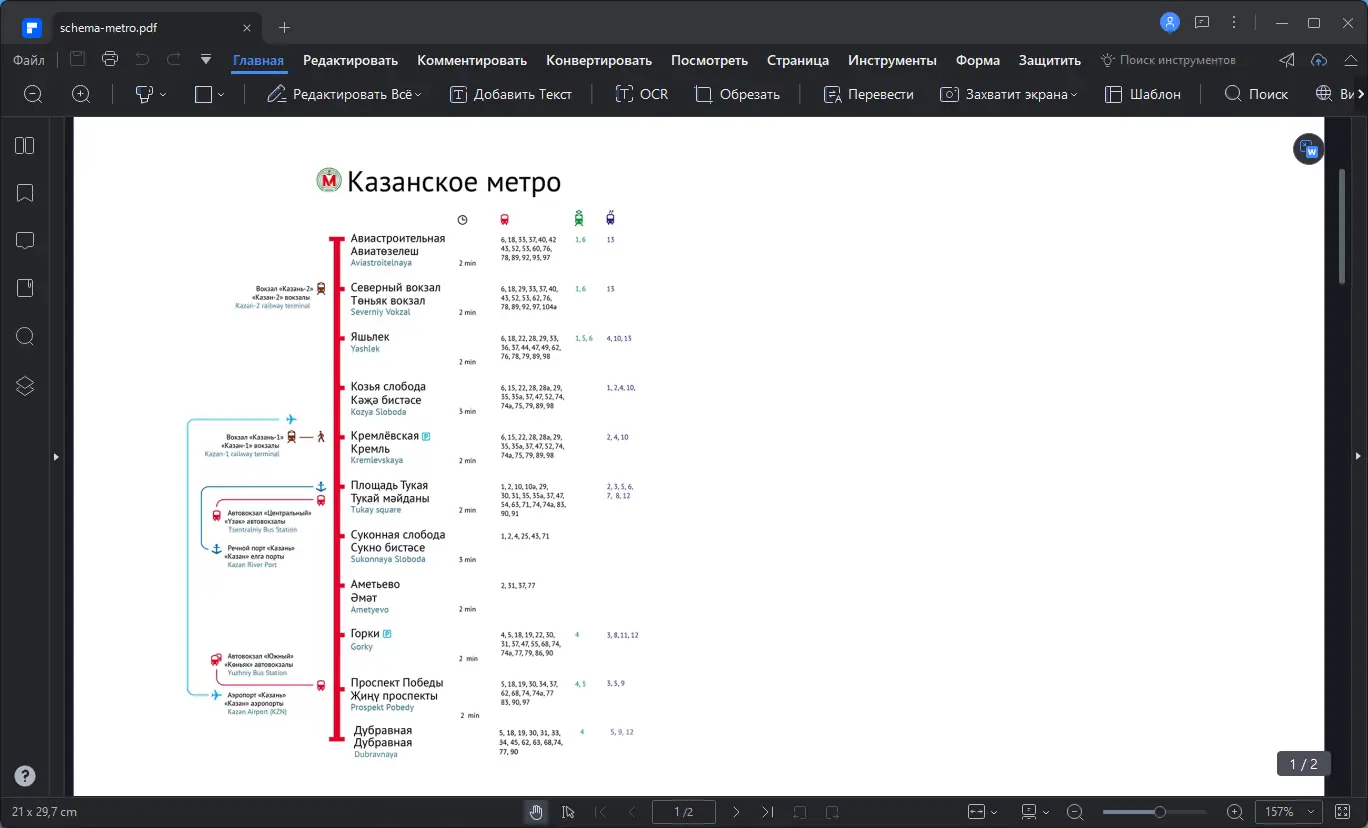Image resolution: width=1368 pixels, height=828 pixels.
Task: Adjust the zoom slider handle
Action: coord(1160,812)
